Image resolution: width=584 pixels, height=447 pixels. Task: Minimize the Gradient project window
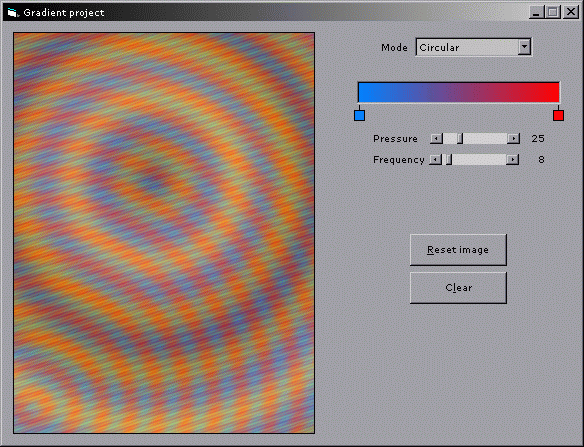536,12
